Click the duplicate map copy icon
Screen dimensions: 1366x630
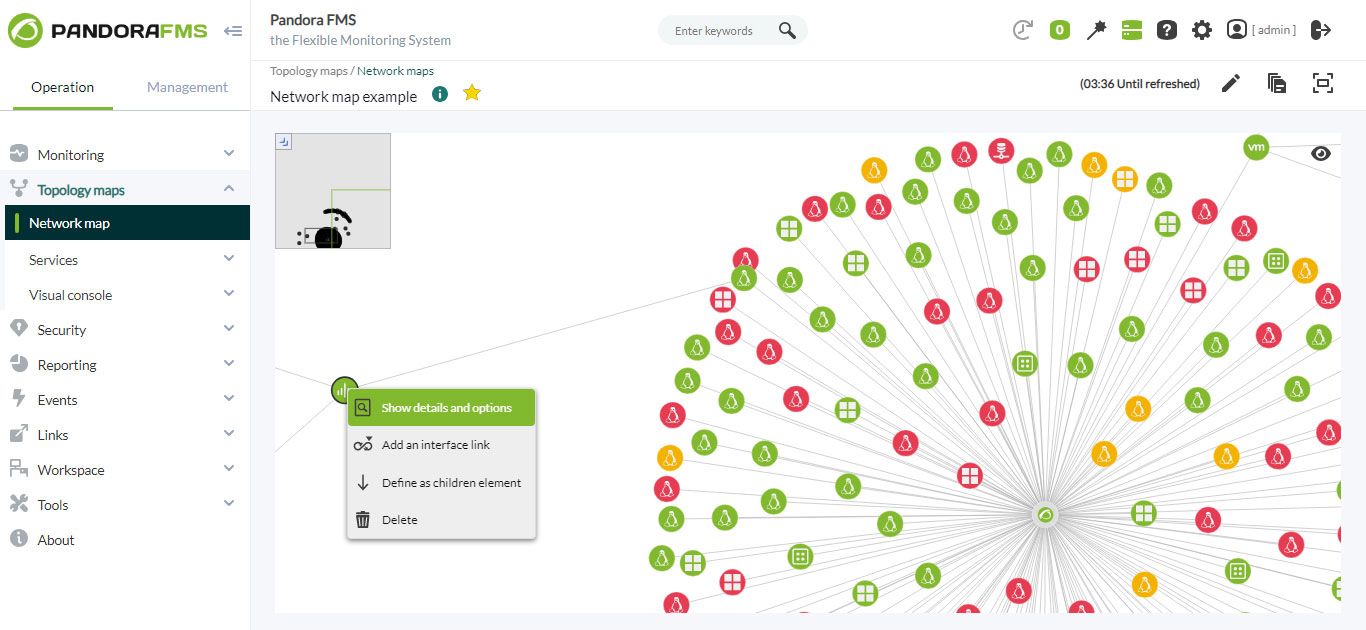1277,84
